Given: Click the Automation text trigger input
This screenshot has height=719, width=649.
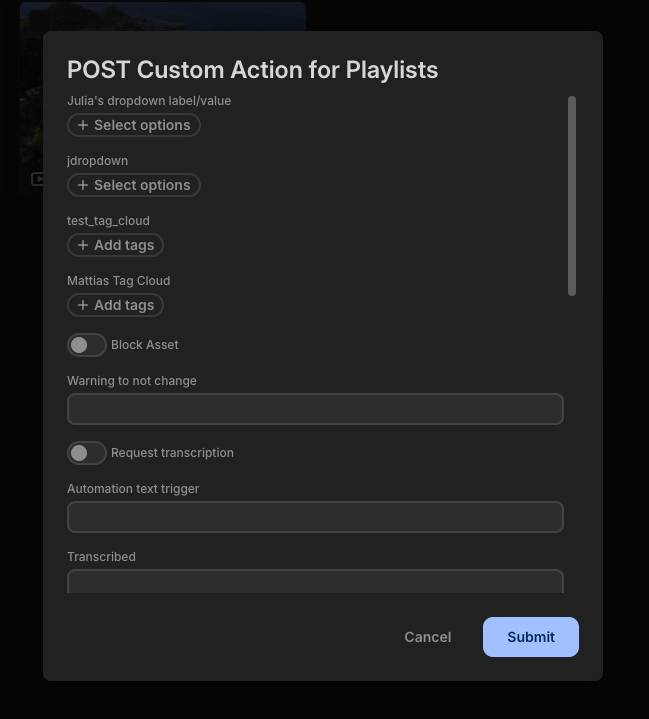Looking at the screenshot, I should (x=315, y=517).
